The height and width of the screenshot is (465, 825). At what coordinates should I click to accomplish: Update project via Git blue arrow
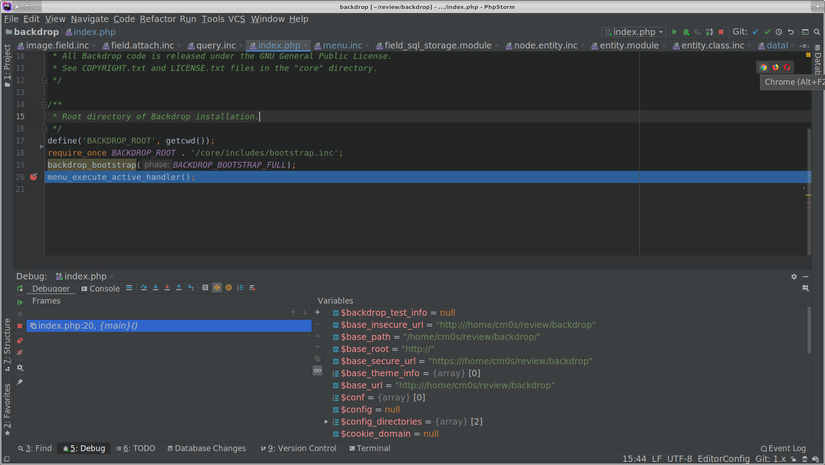(756, 32)
